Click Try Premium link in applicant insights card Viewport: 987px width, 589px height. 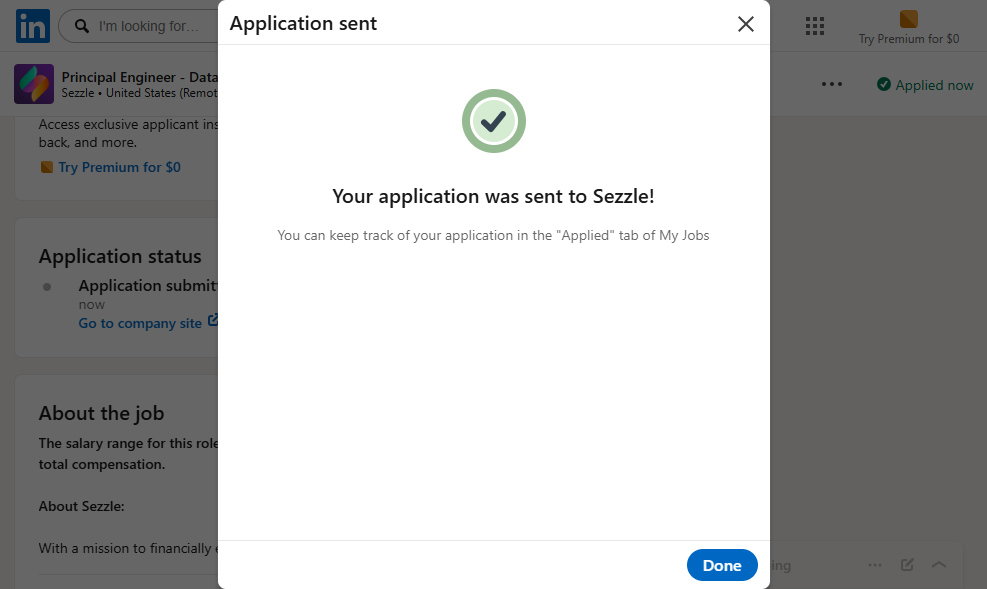[119, 167]
